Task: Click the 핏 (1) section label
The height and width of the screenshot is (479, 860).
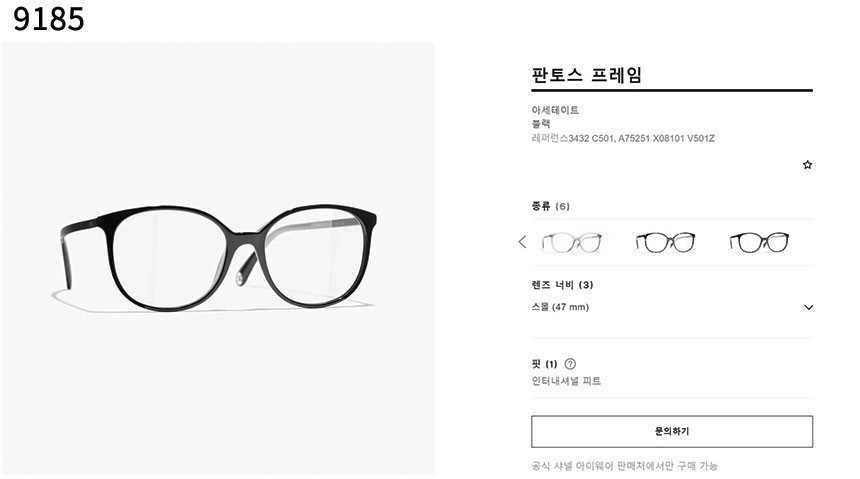Action: click(544, 364)
